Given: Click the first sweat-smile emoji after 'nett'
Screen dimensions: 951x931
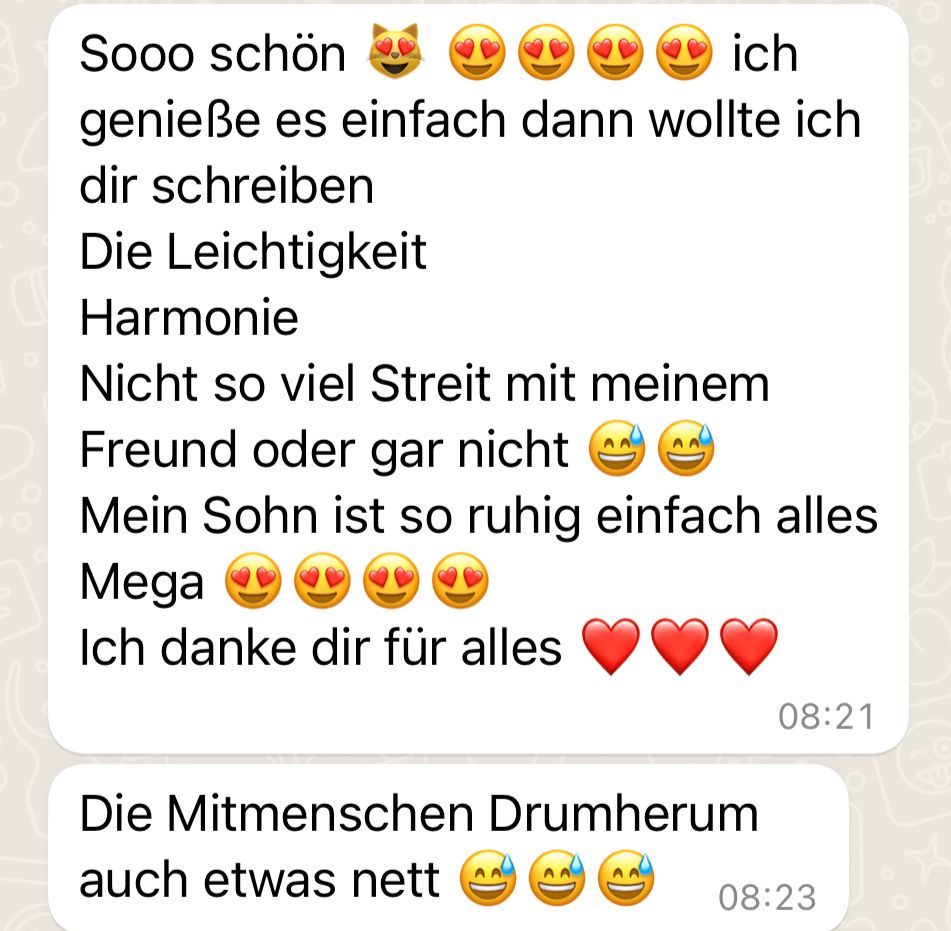Looking at the screenshot, I should [x=488, y=879].
